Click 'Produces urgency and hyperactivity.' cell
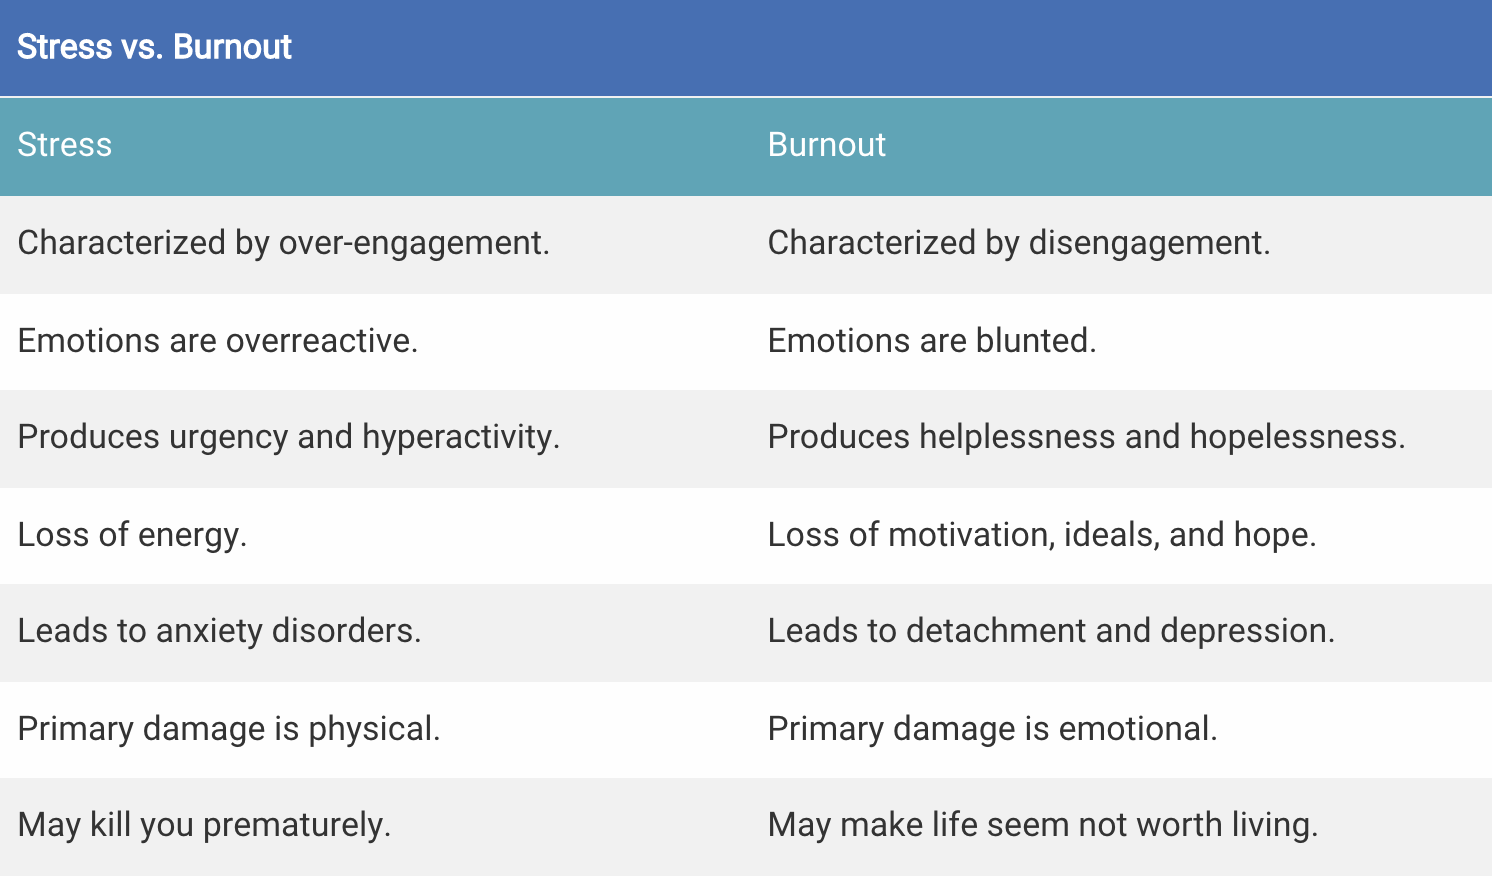 tap(288, 437)
